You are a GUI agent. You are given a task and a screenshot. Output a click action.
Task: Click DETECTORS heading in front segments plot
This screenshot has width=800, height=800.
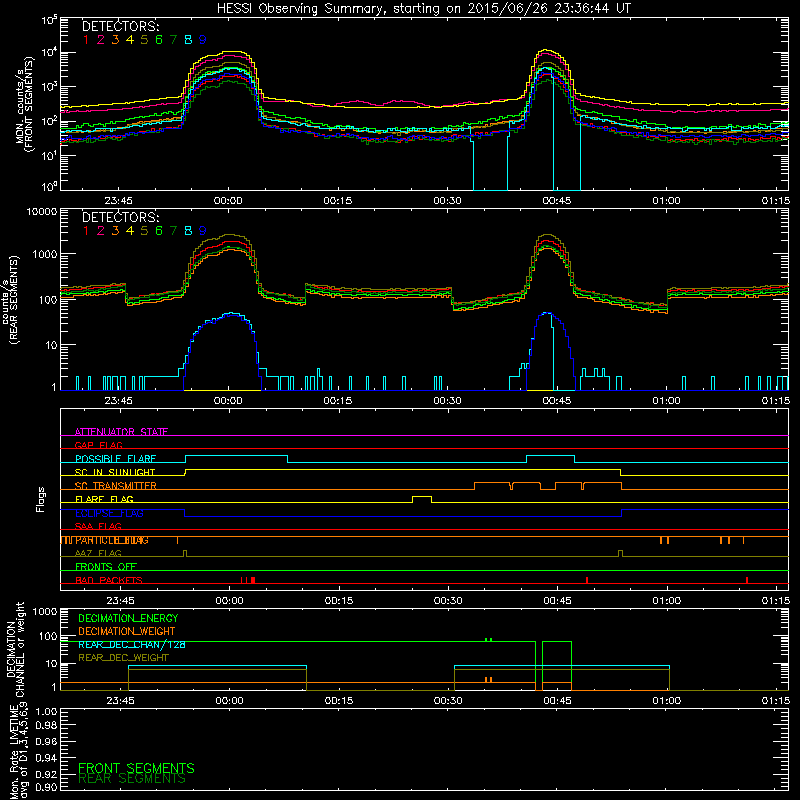tap(121, 26)
